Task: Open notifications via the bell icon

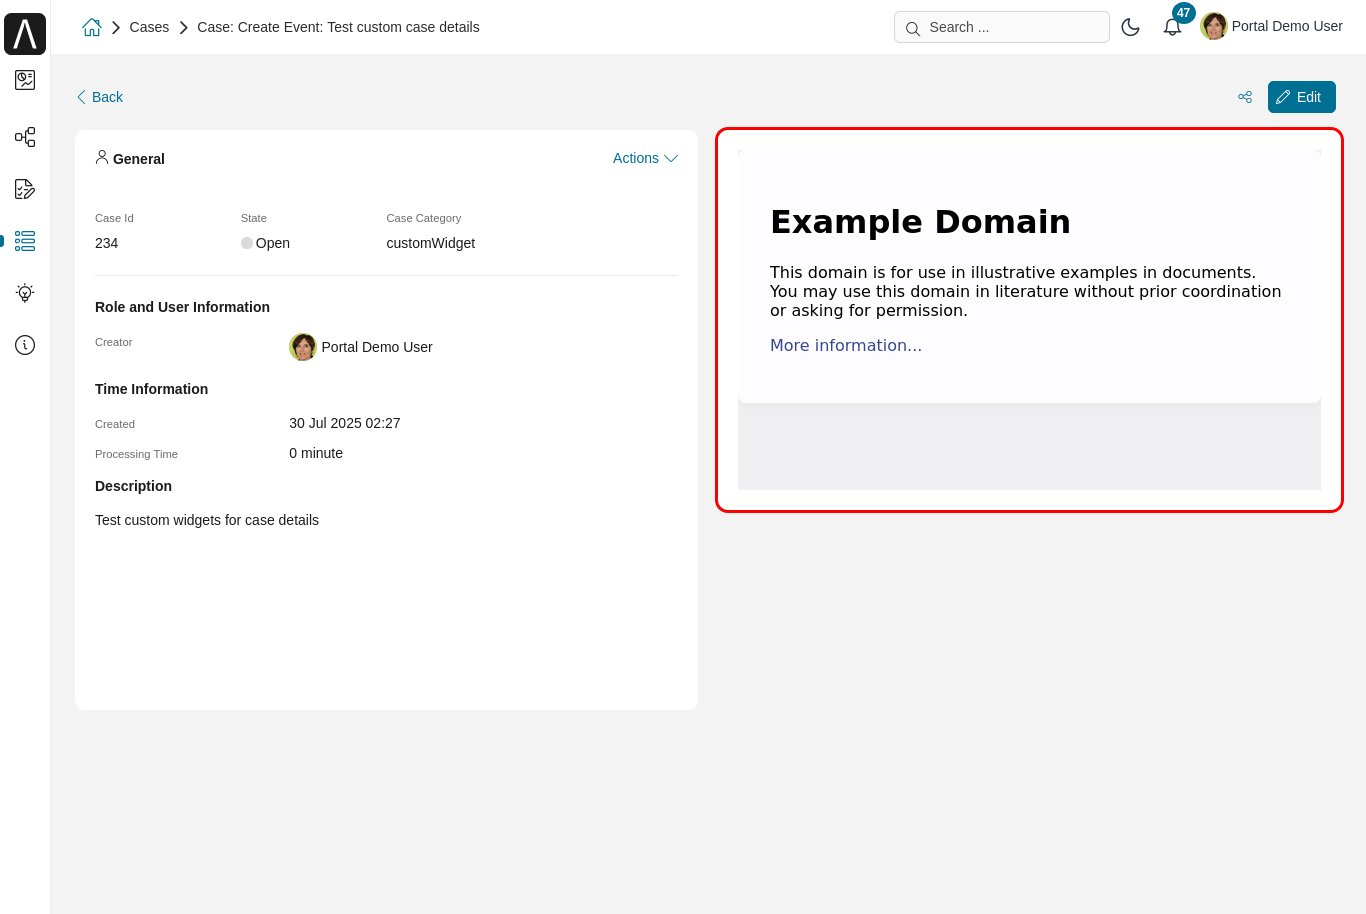Action: pos(1171,27)
